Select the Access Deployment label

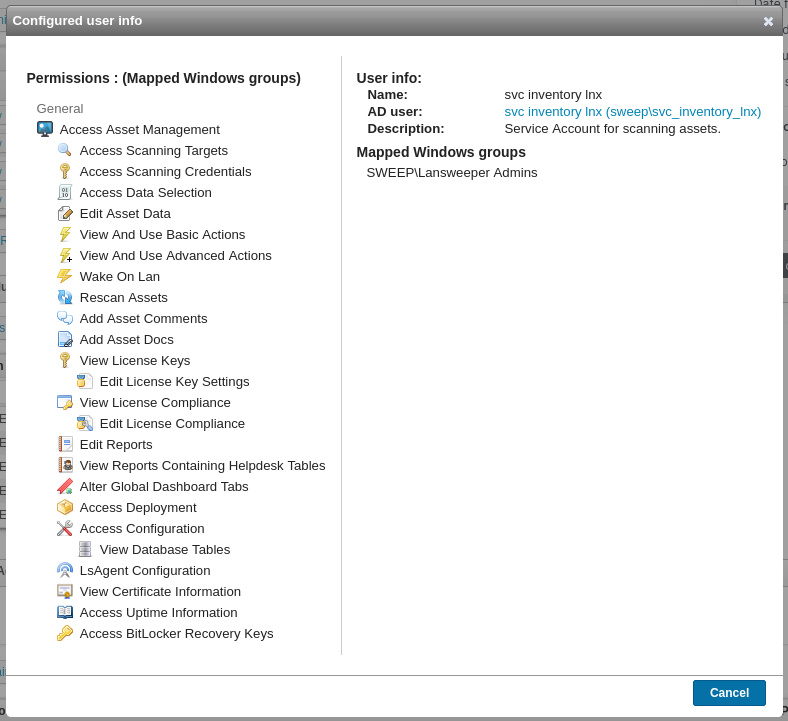138,508
